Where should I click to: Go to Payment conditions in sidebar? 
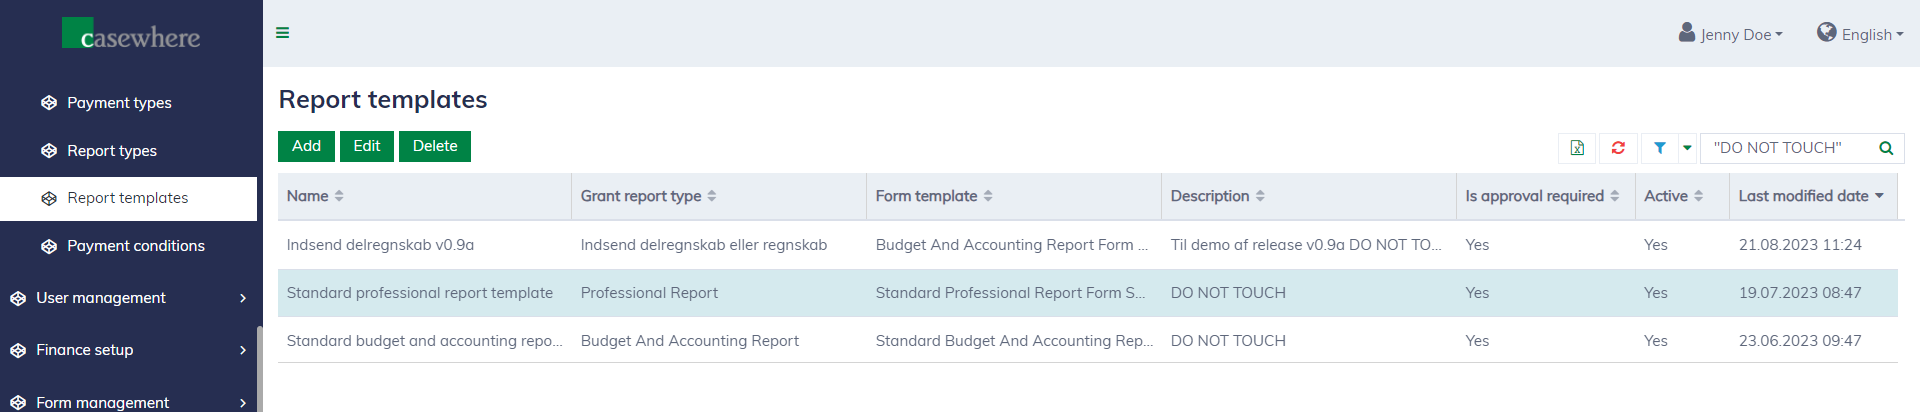pyautogui.click(x=135, y=246)
